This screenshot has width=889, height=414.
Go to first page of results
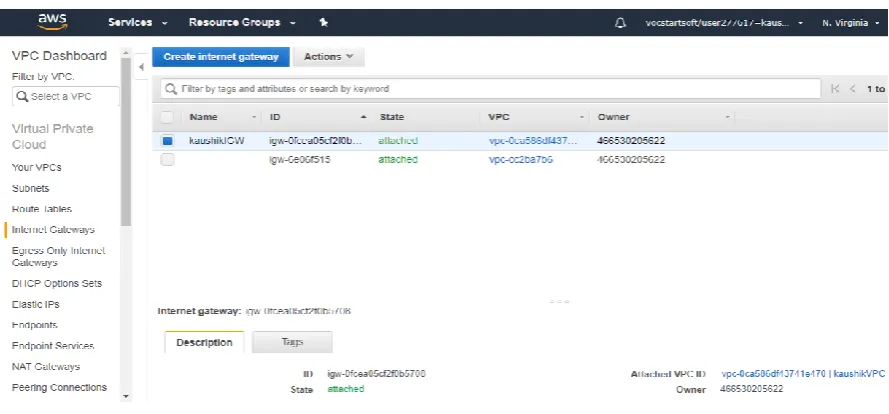tap(835, 88)
